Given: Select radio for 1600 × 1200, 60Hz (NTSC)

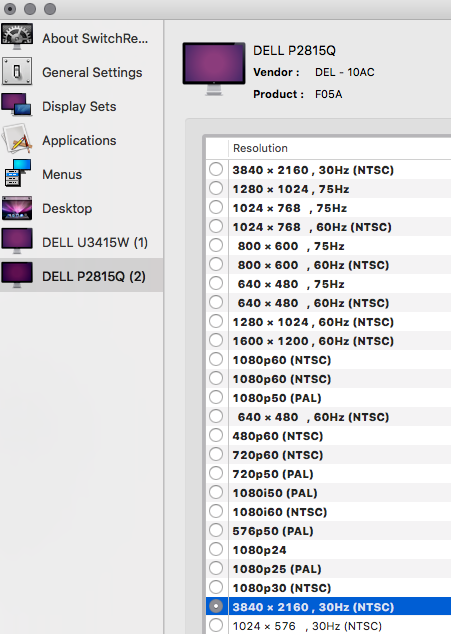Looking at the screenshot, I should [216, 340].
